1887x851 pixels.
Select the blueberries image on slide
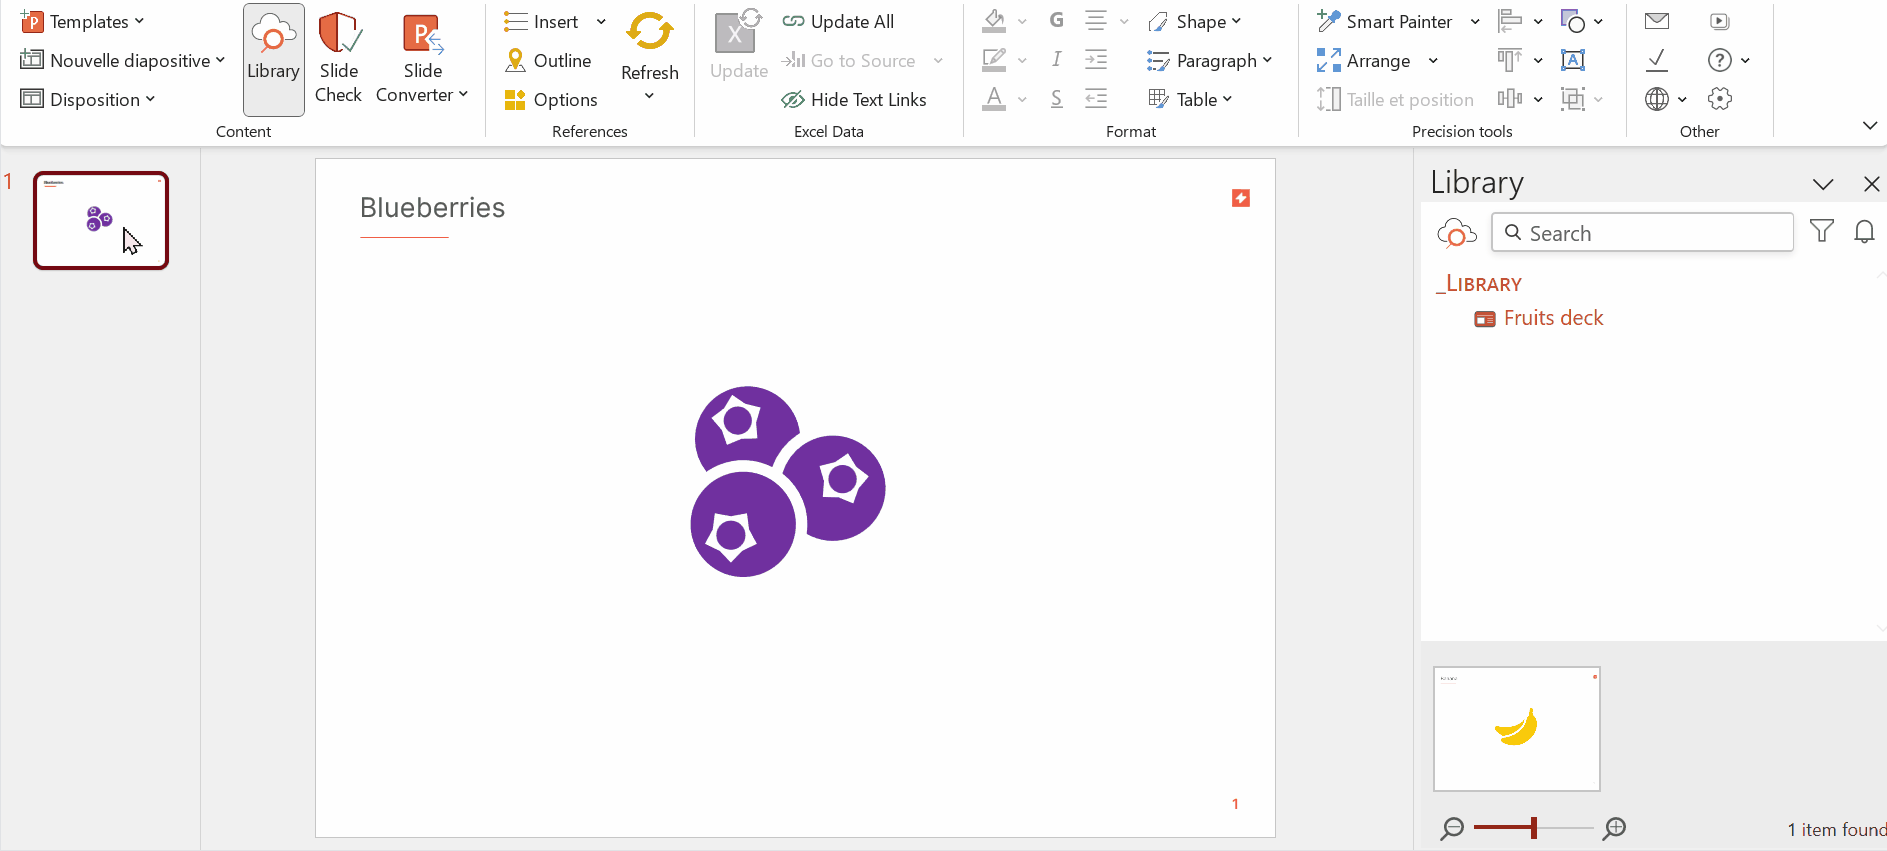[788, 481]
